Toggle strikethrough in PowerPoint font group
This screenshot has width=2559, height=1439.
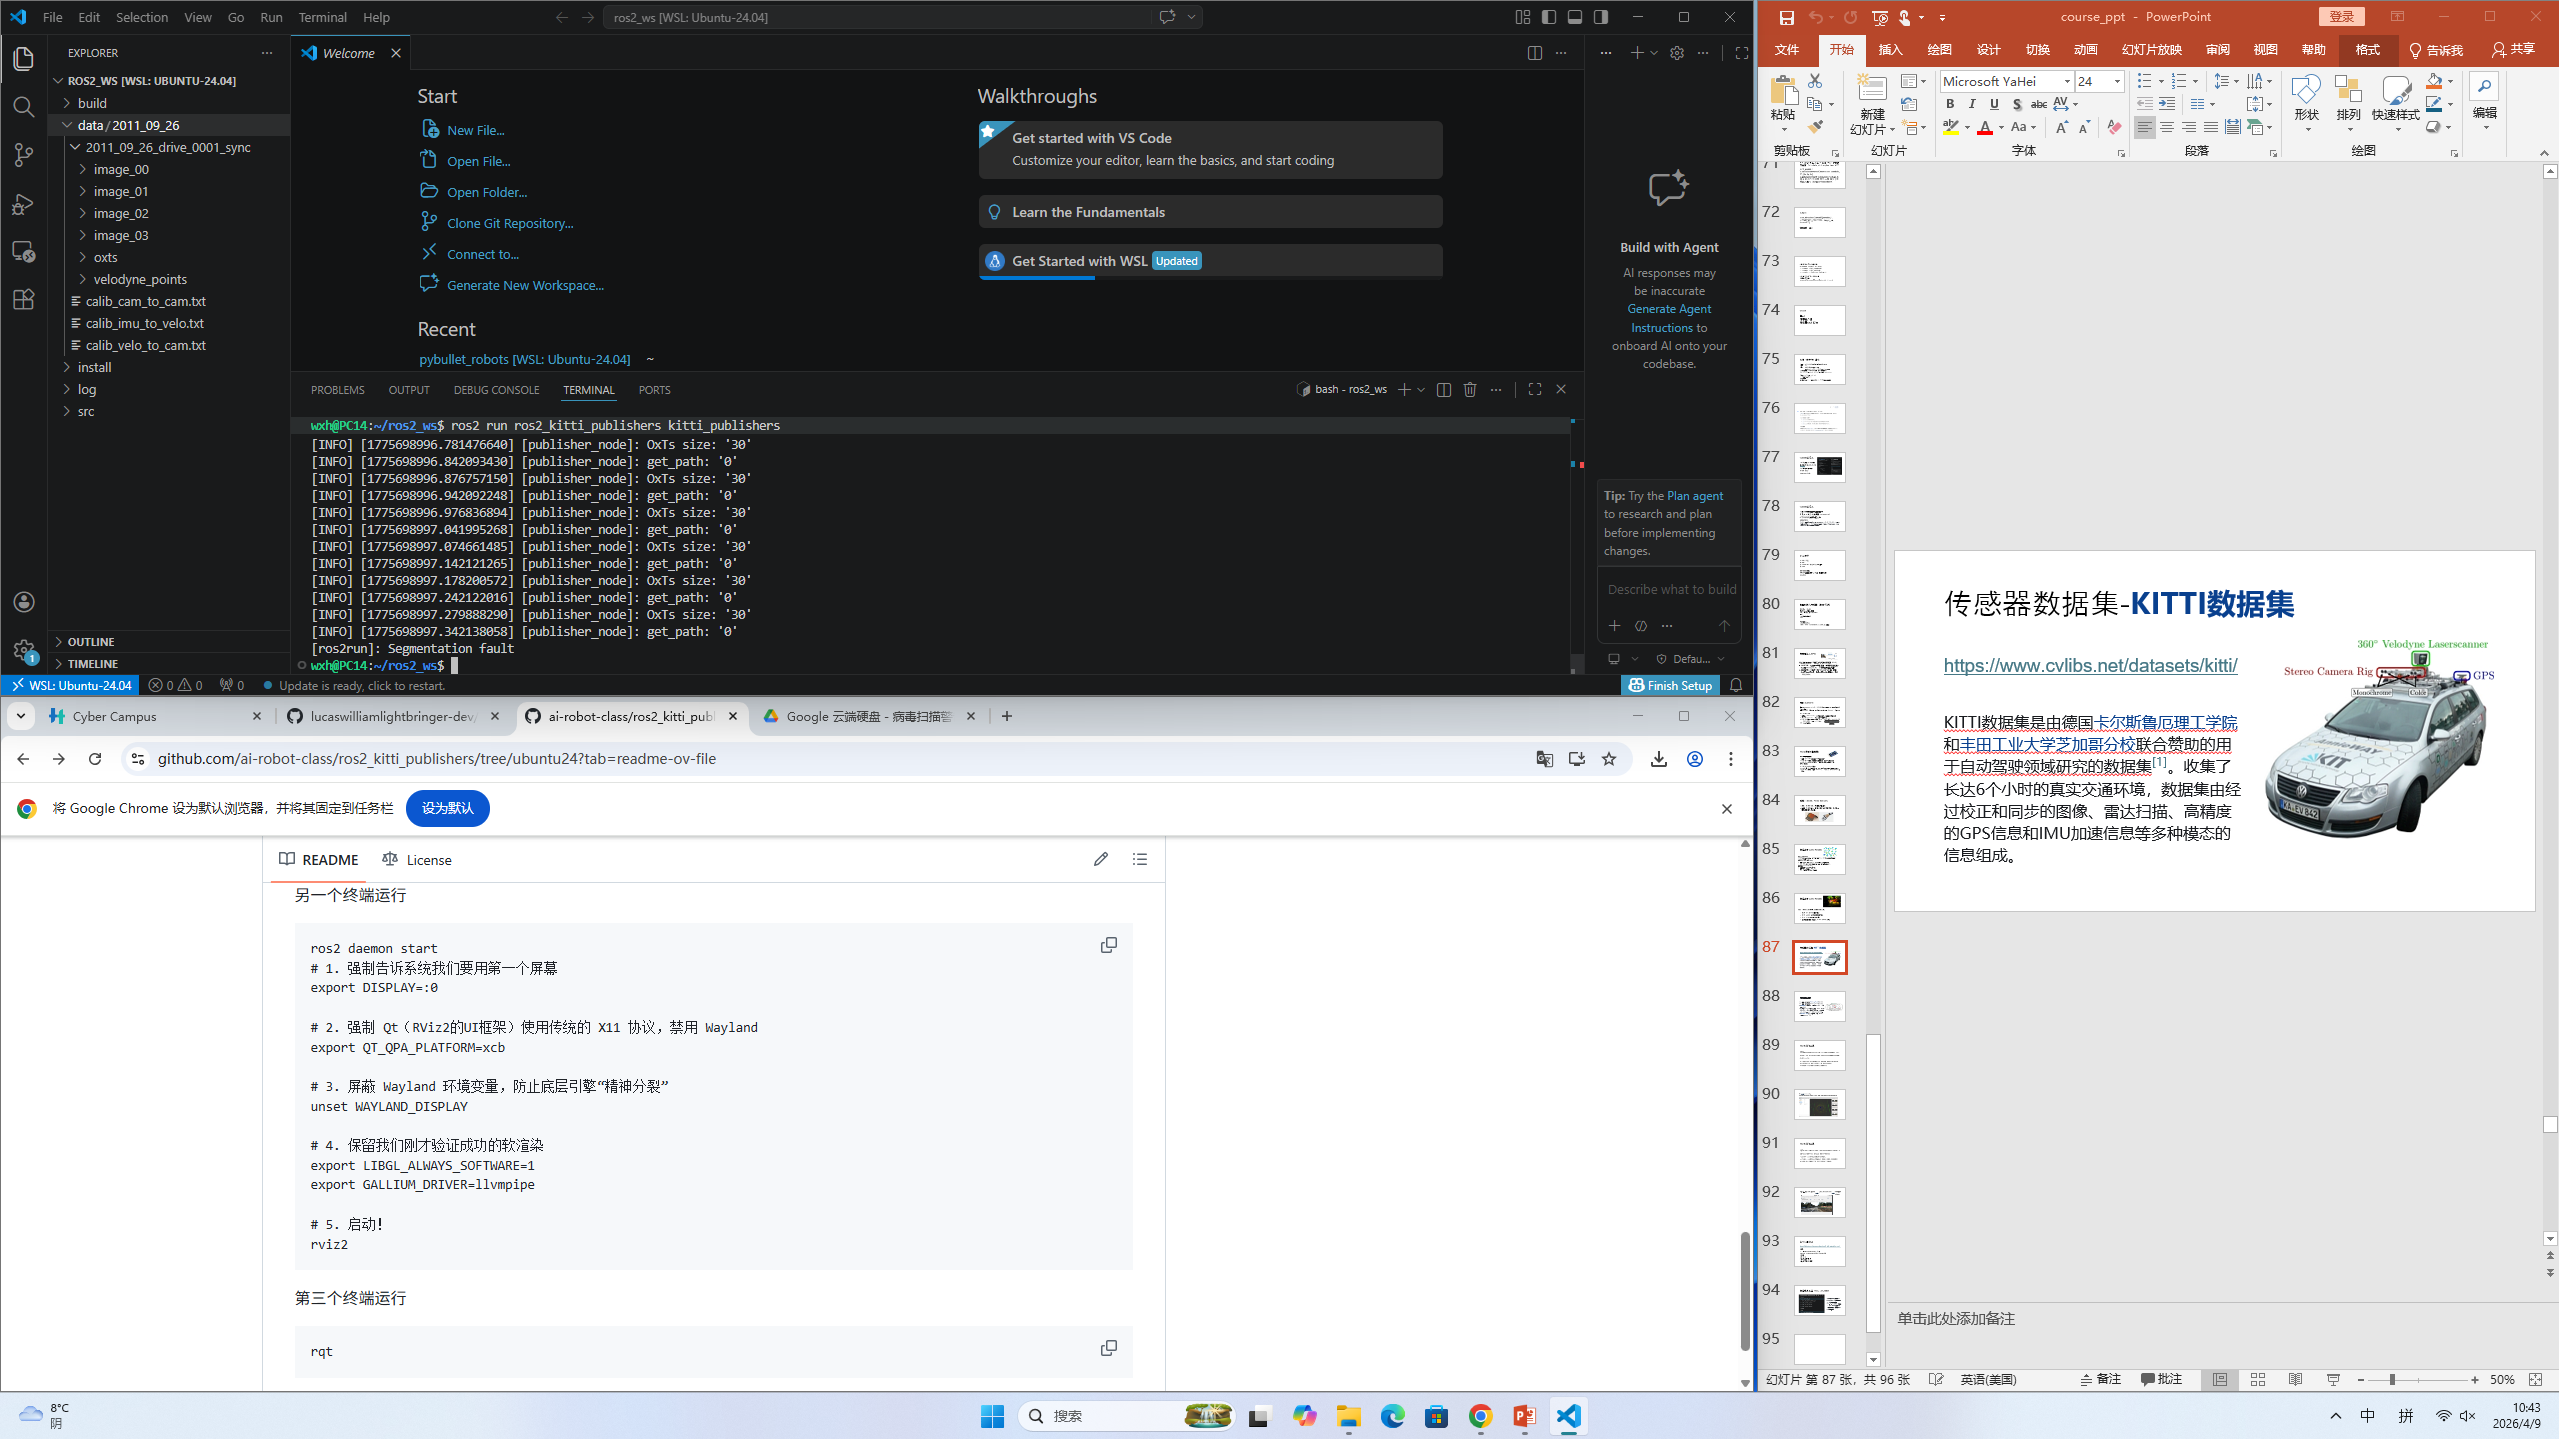click(2038, 104)
